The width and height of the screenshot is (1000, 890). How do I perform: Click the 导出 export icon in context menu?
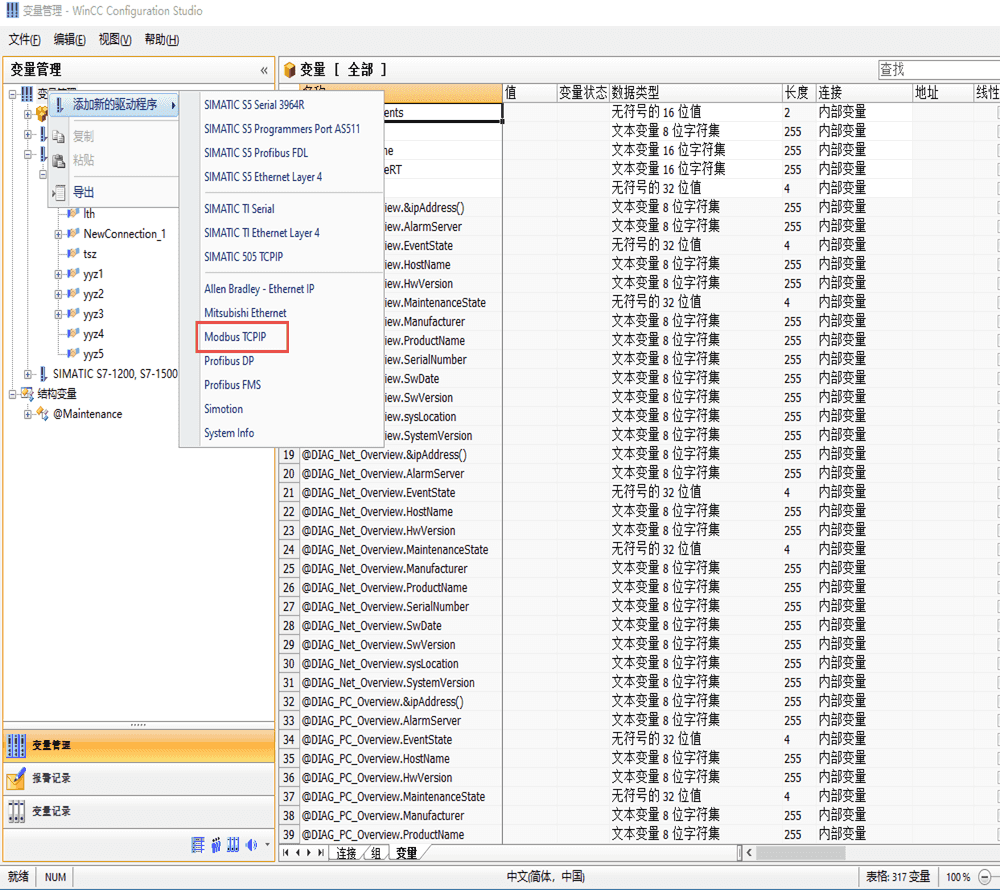click(59, 192)
